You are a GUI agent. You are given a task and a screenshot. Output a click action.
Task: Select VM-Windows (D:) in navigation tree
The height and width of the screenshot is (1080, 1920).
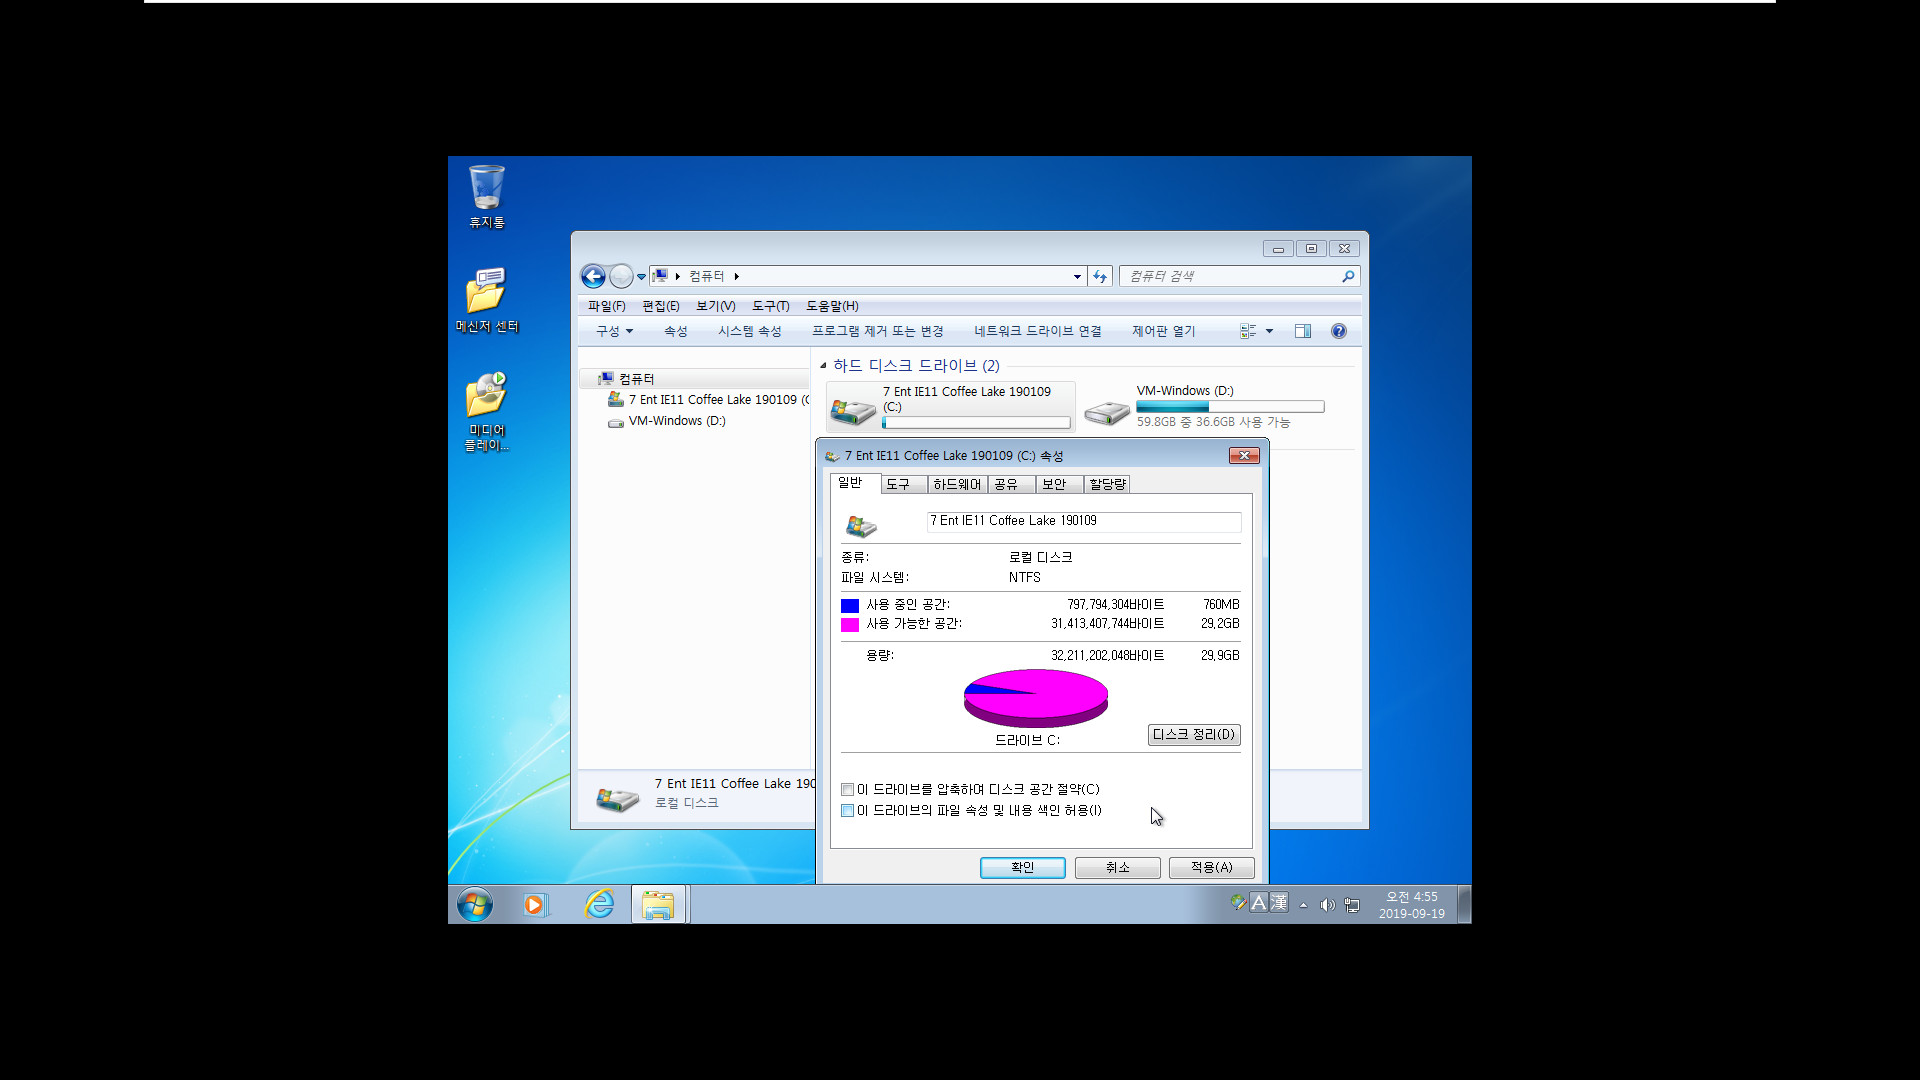677,421
